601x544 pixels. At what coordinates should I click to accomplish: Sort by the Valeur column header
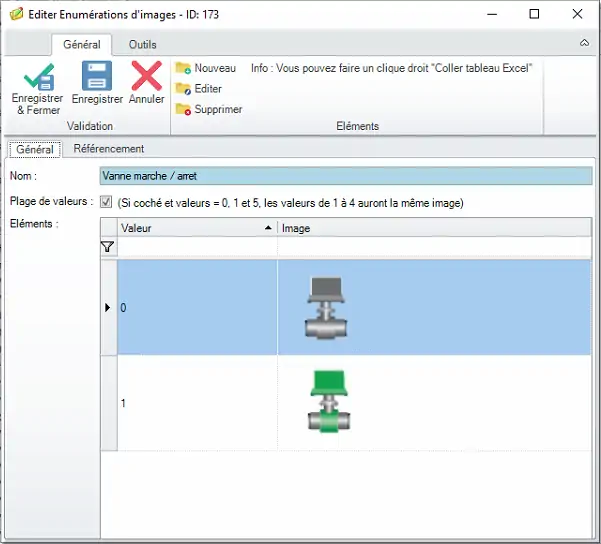[197, 228]
